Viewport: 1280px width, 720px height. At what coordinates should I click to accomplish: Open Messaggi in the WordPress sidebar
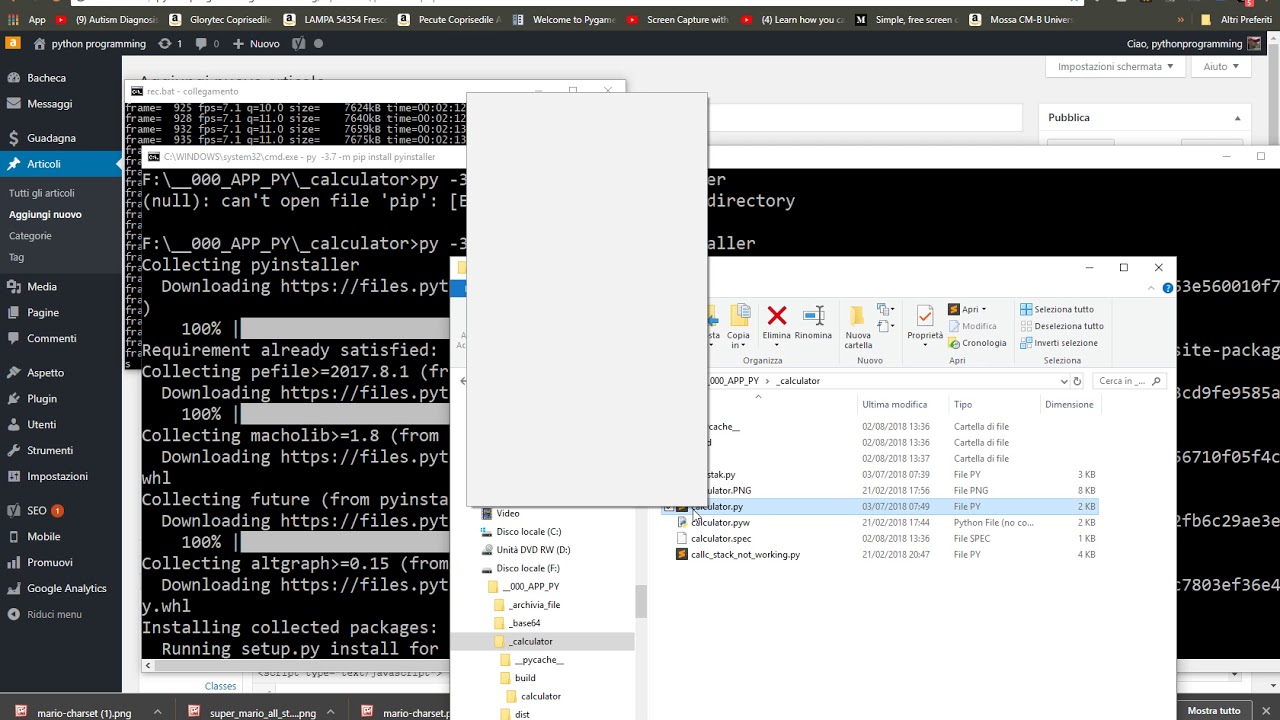(x=49, y=103)
